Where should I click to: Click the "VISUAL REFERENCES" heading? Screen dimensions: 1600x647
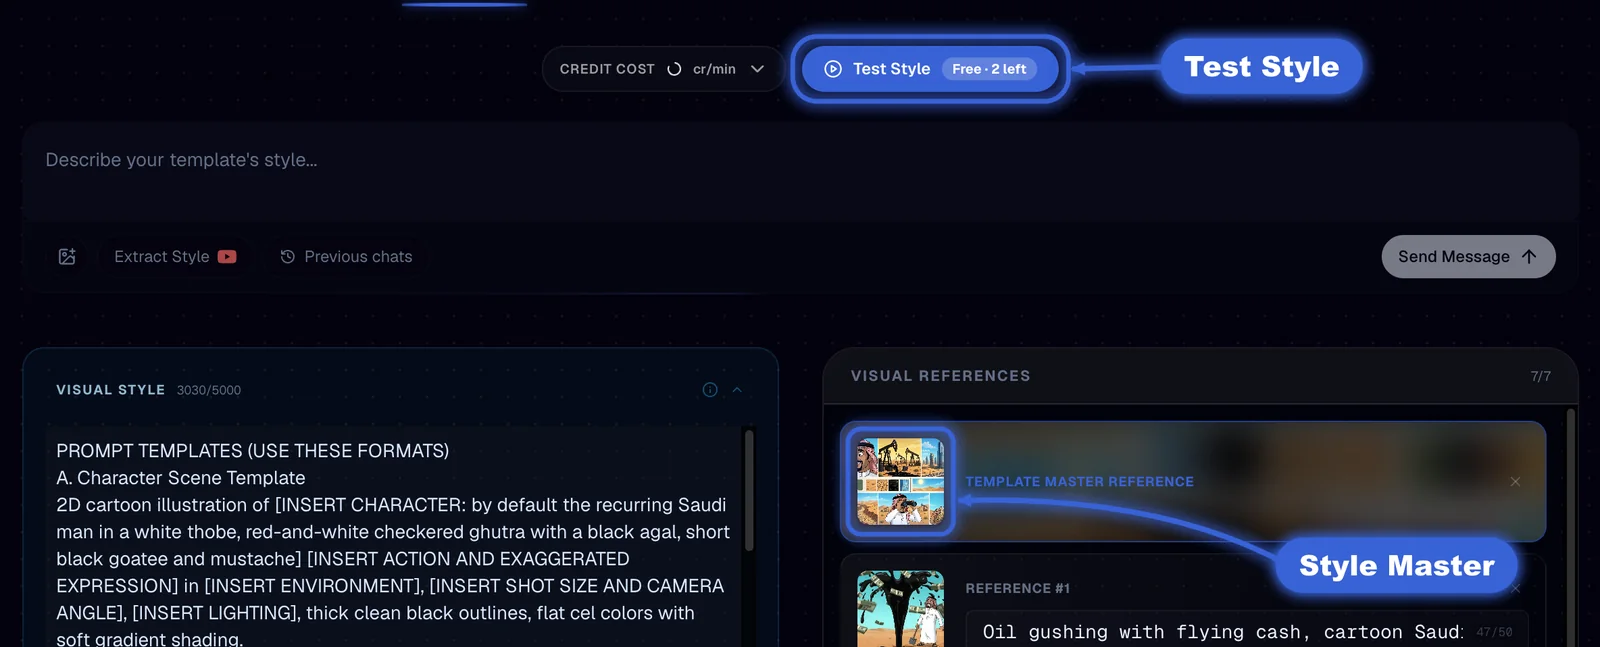coord(940,376)
